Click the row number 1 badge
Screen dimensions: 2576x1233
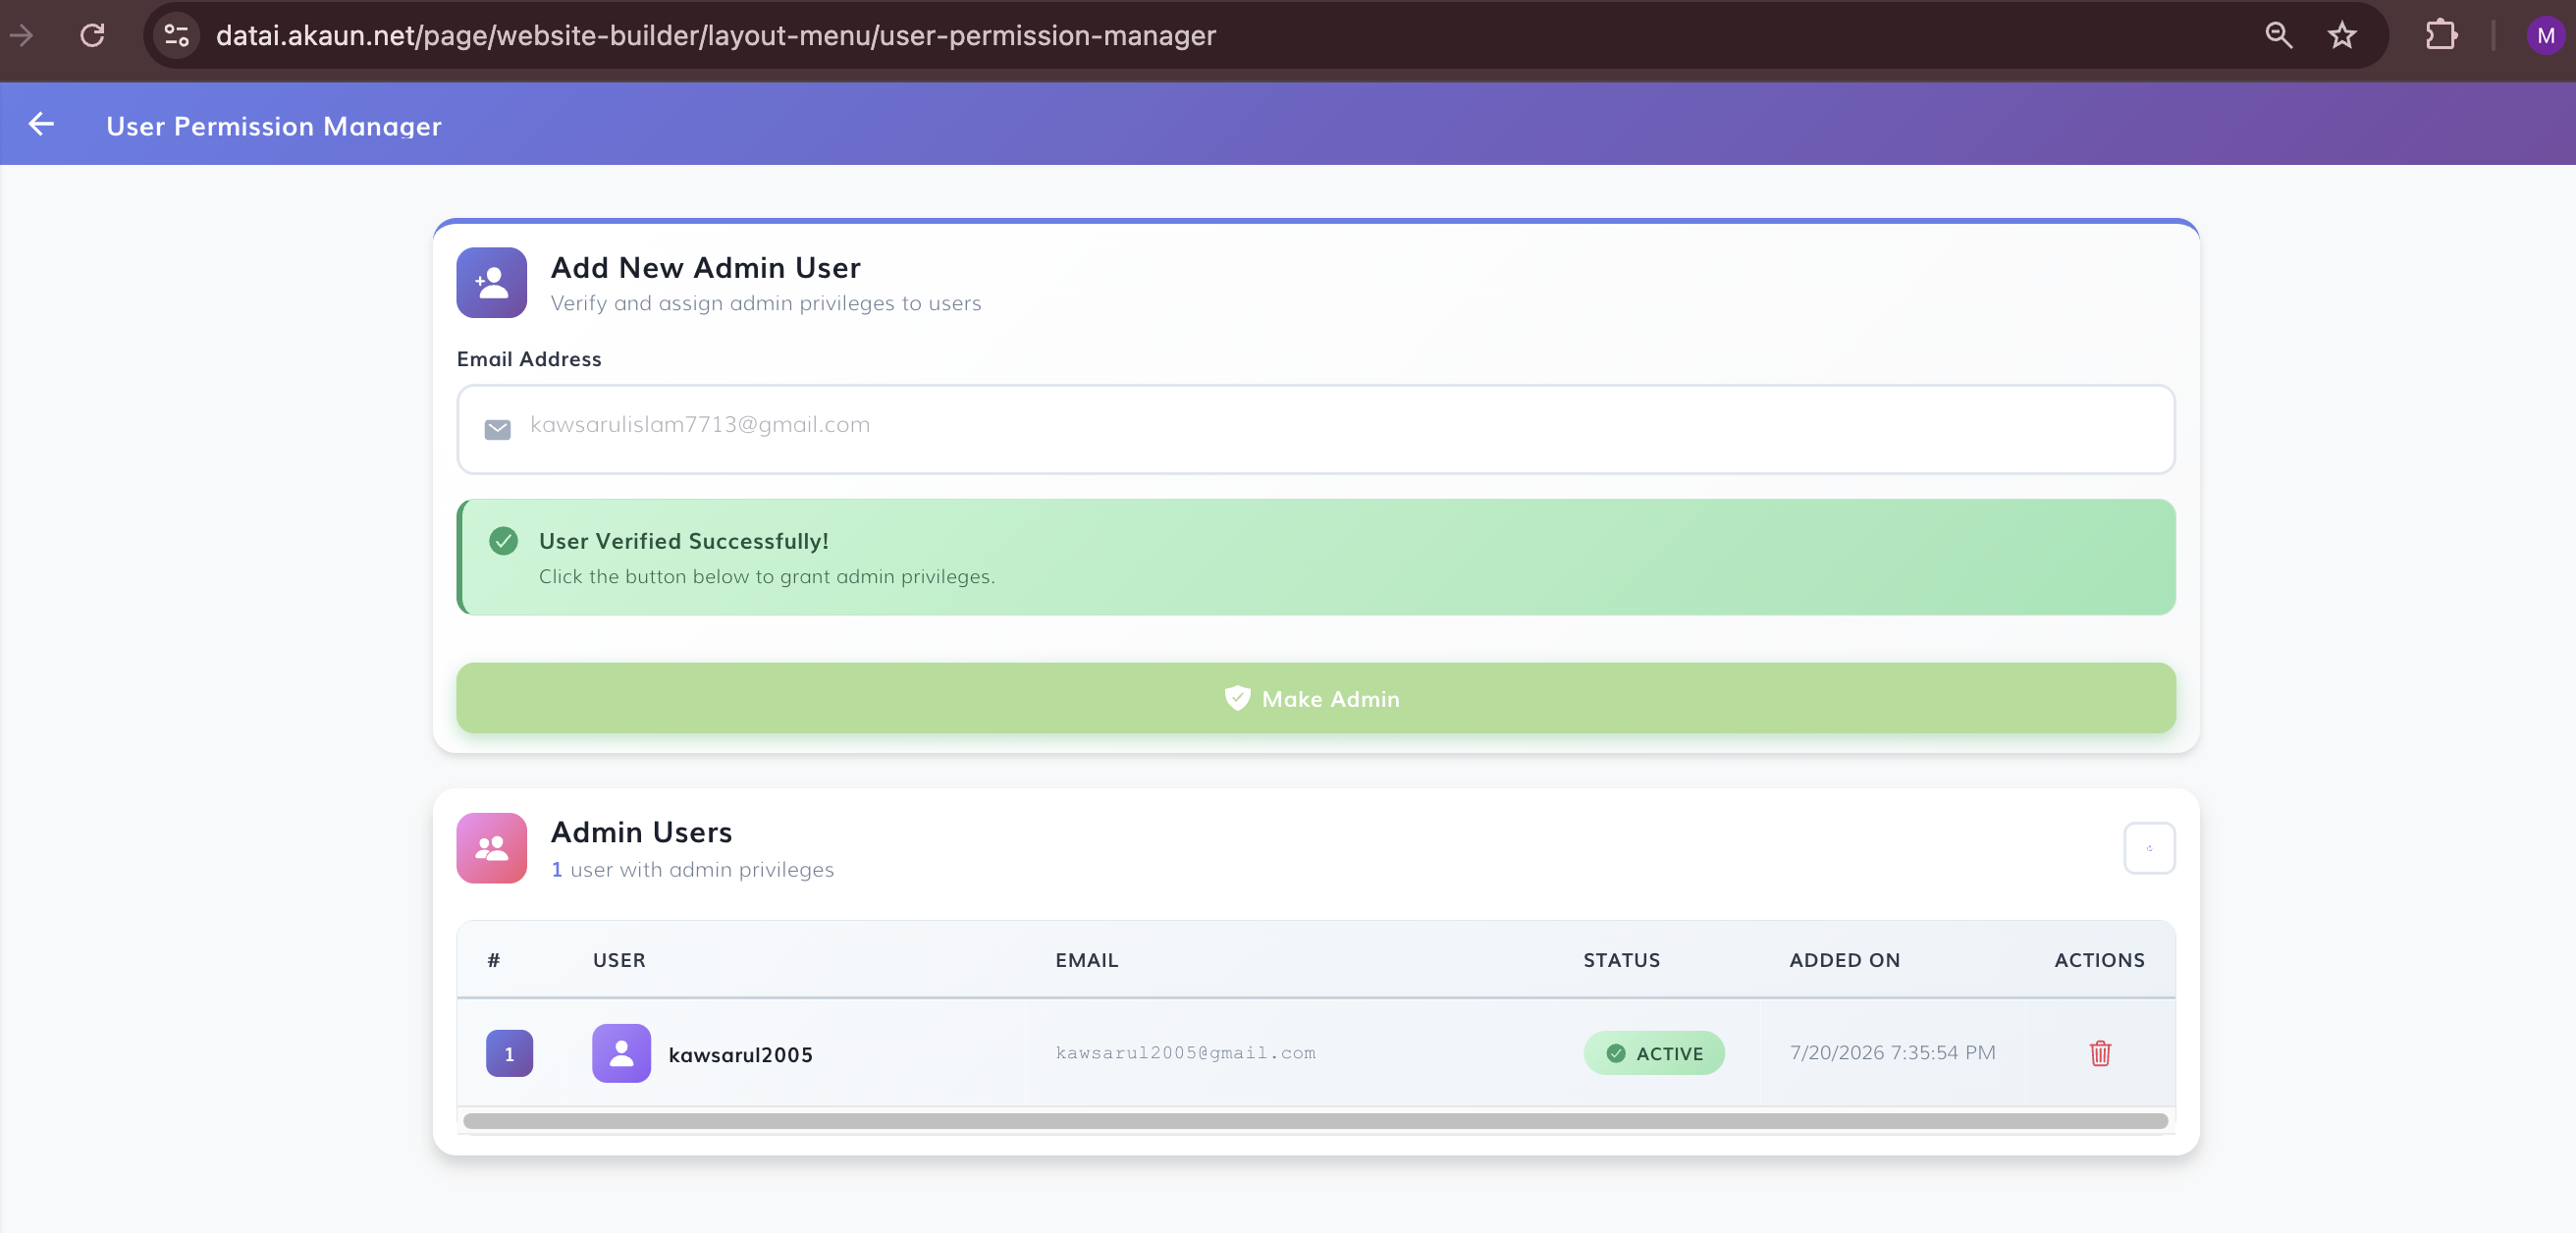(509, 1053)
